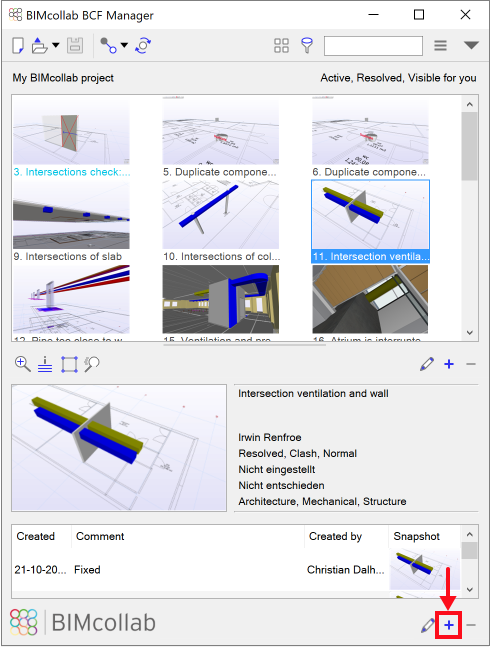The height and width of the screenshot is (647, 490).
Task: Expand dropdown arrow beside connect icon
Action: click(x=124, y=45)
